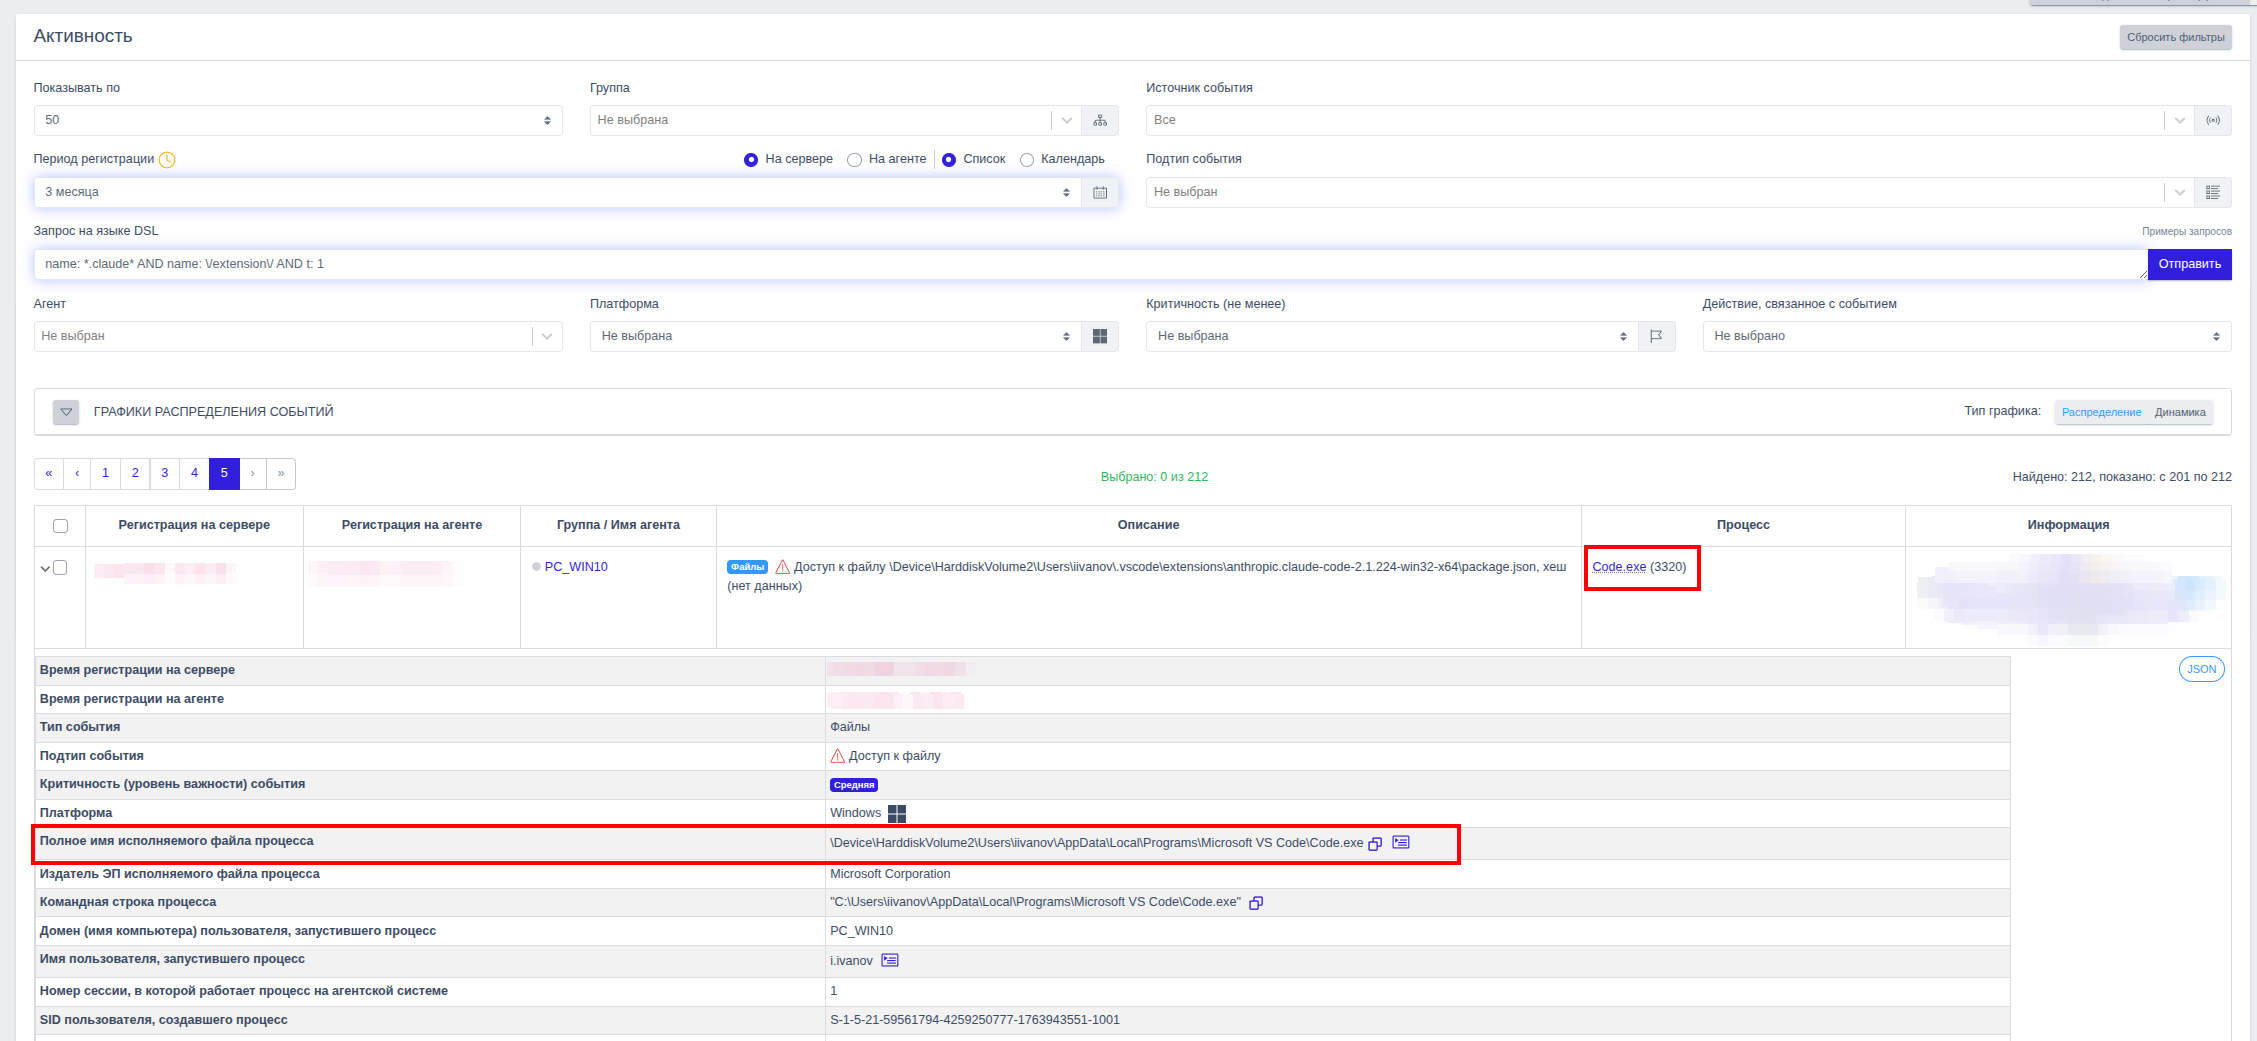Copy full process executable path

tap(1375, 843)
